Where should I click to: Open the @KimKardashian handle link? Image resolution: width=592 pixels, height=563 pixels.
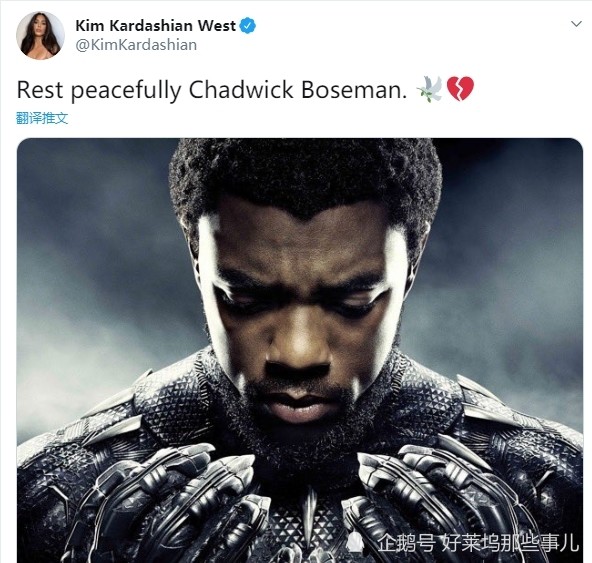click(136, 45)
